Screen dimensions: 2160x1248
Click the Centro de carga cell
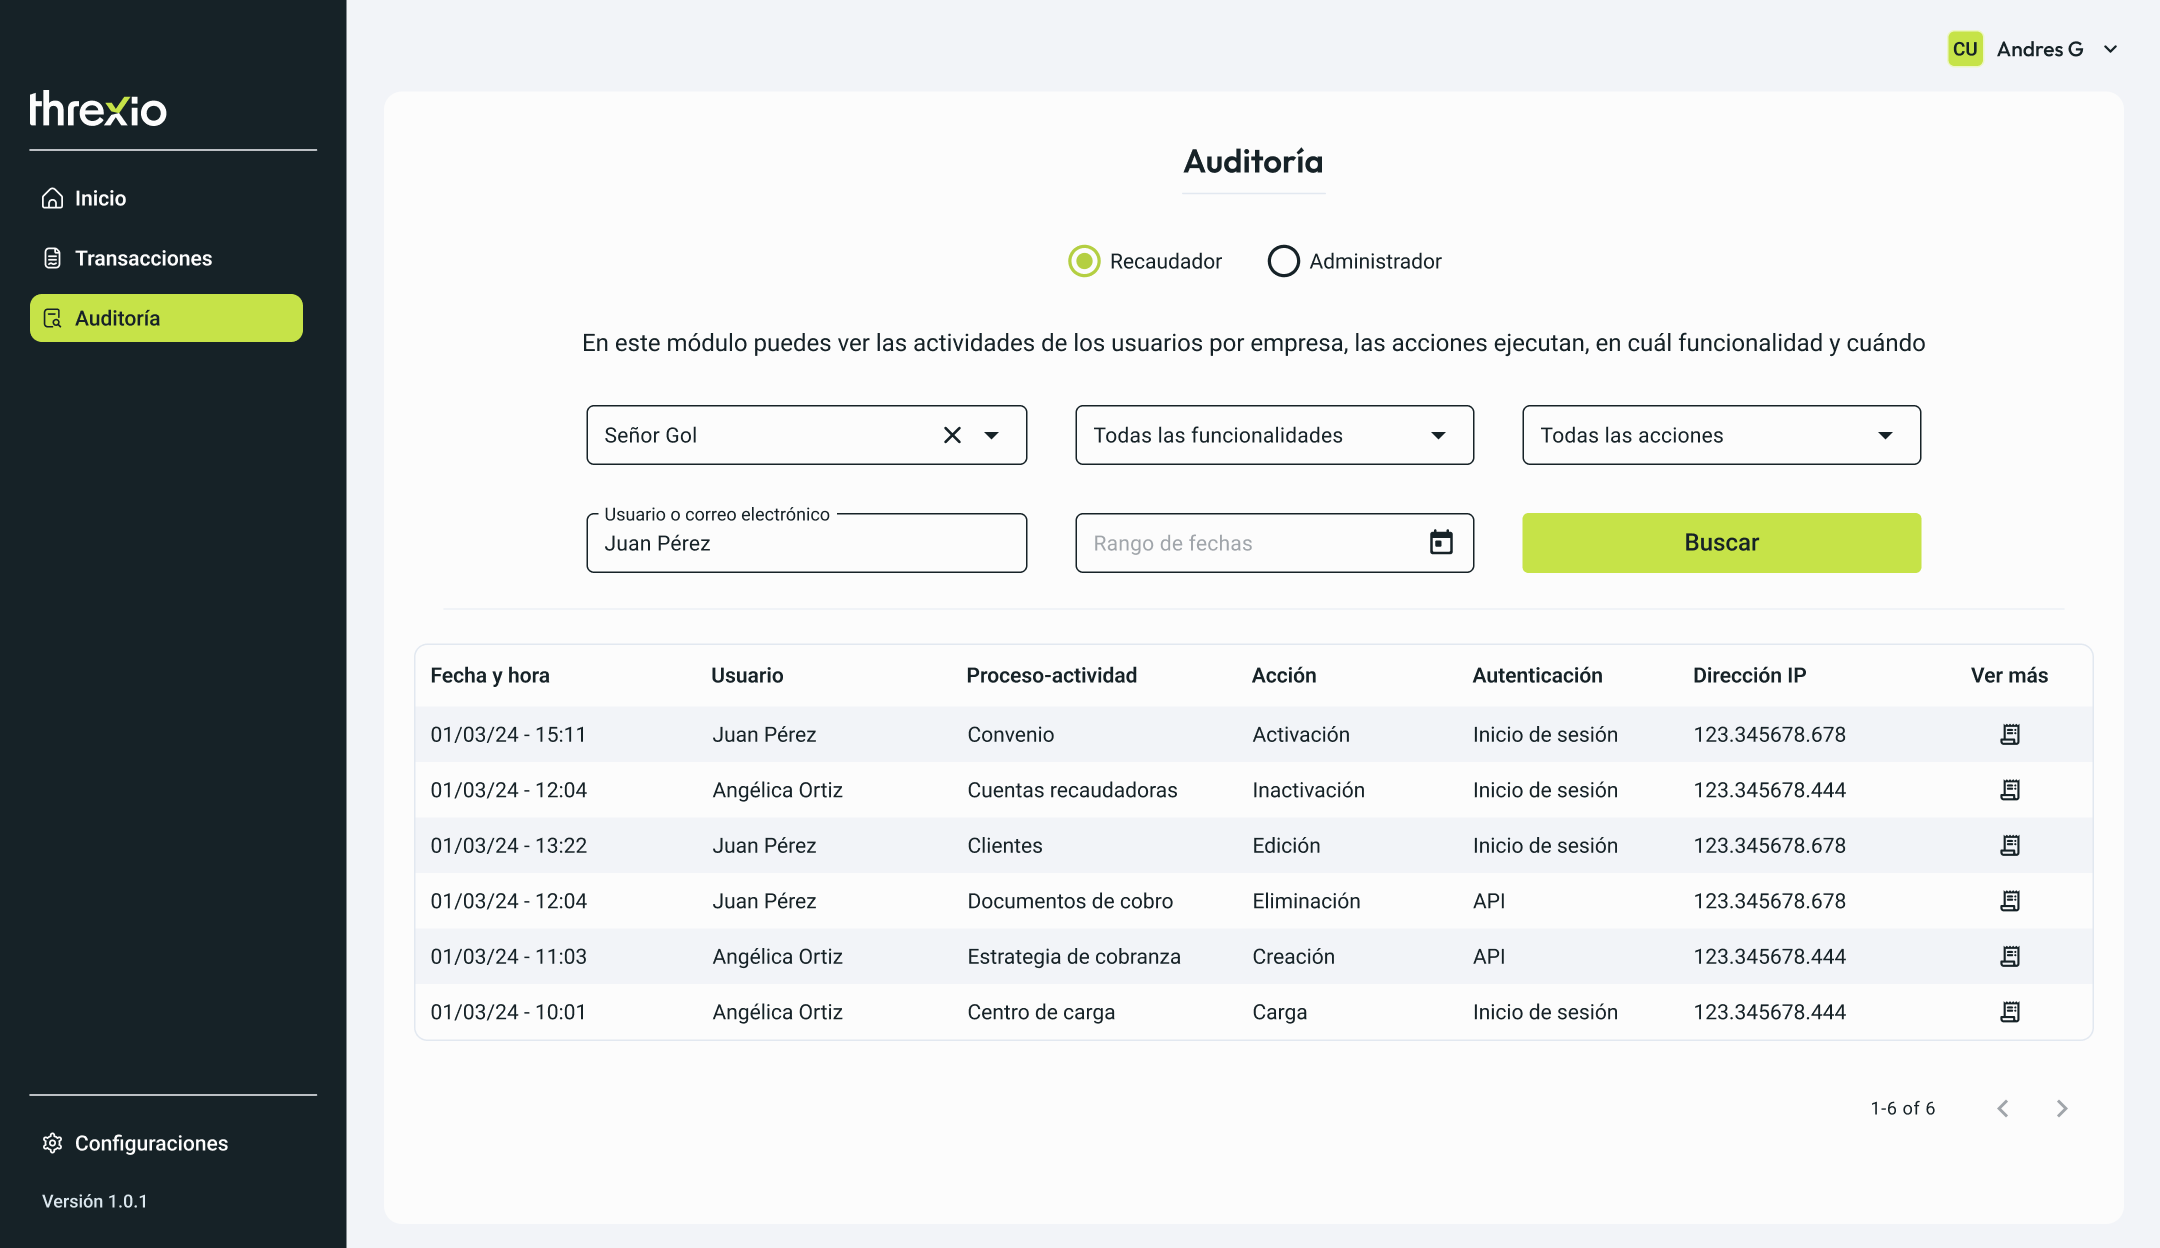(x=1041, y=1012)
